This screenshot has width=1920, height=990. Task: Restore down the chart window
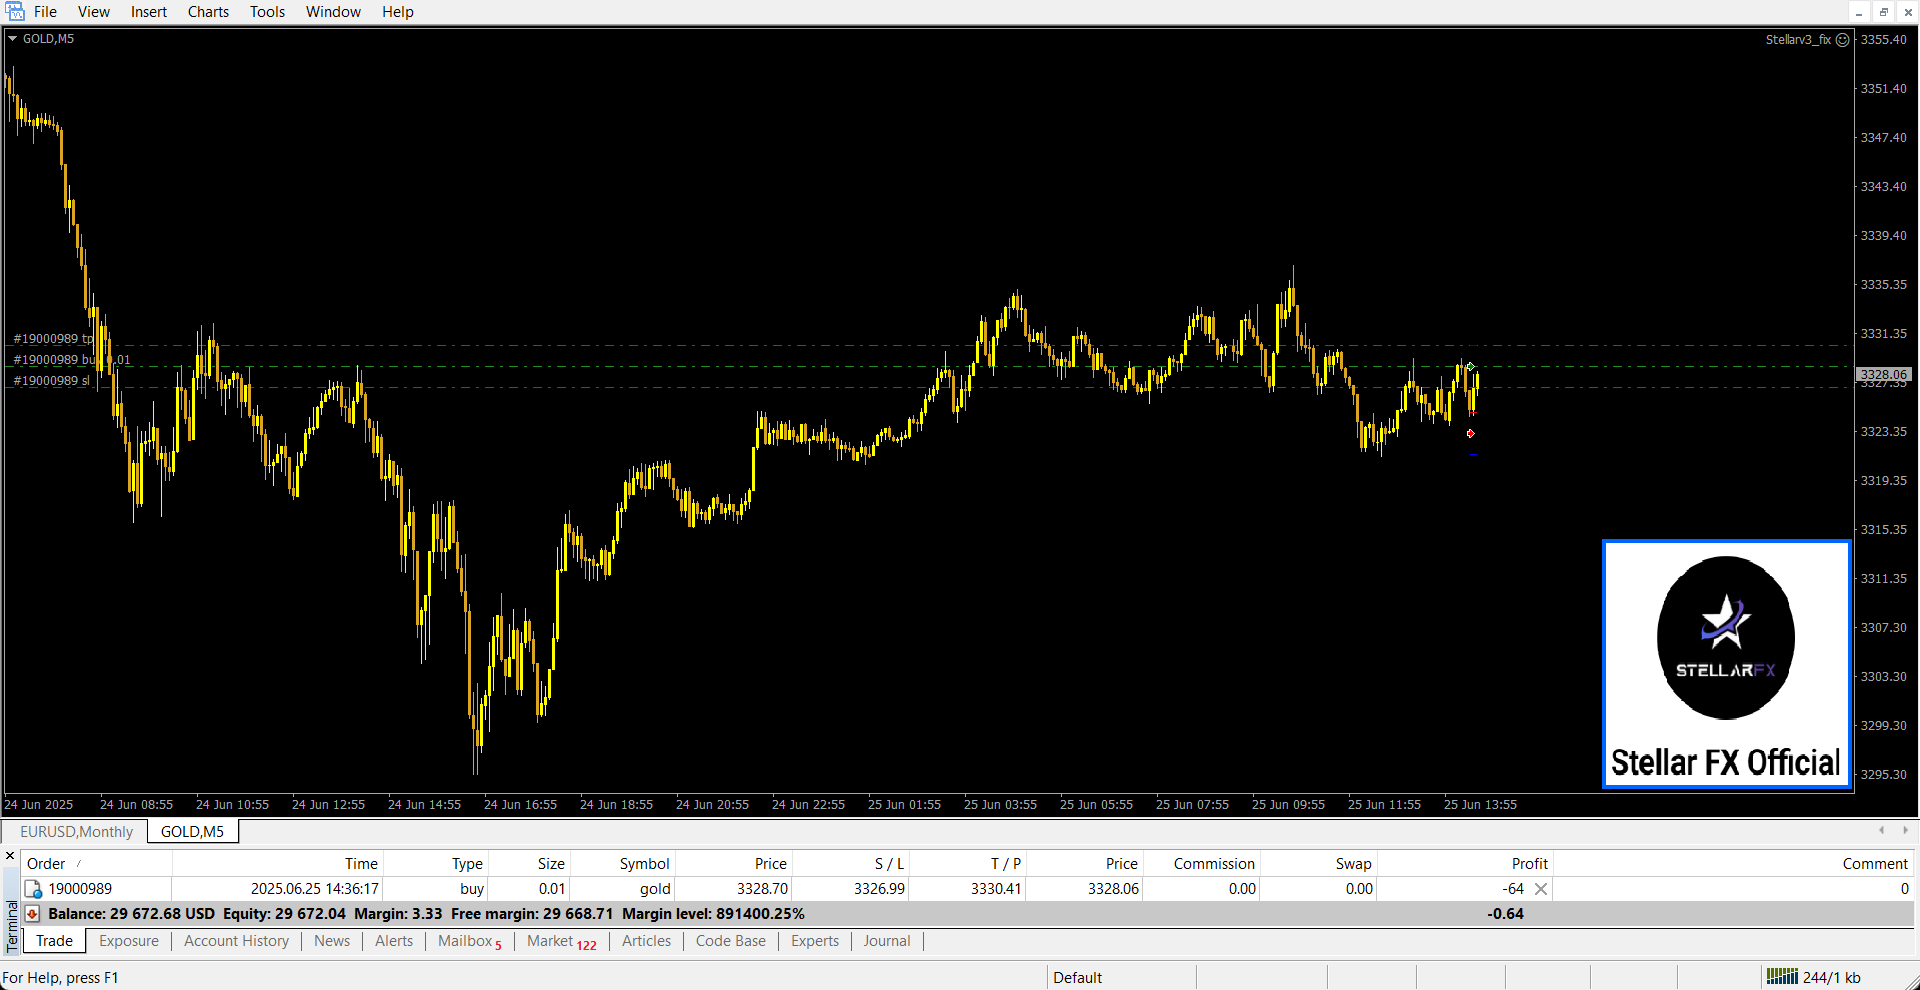pyautogui.click(x=1883, y=12)
